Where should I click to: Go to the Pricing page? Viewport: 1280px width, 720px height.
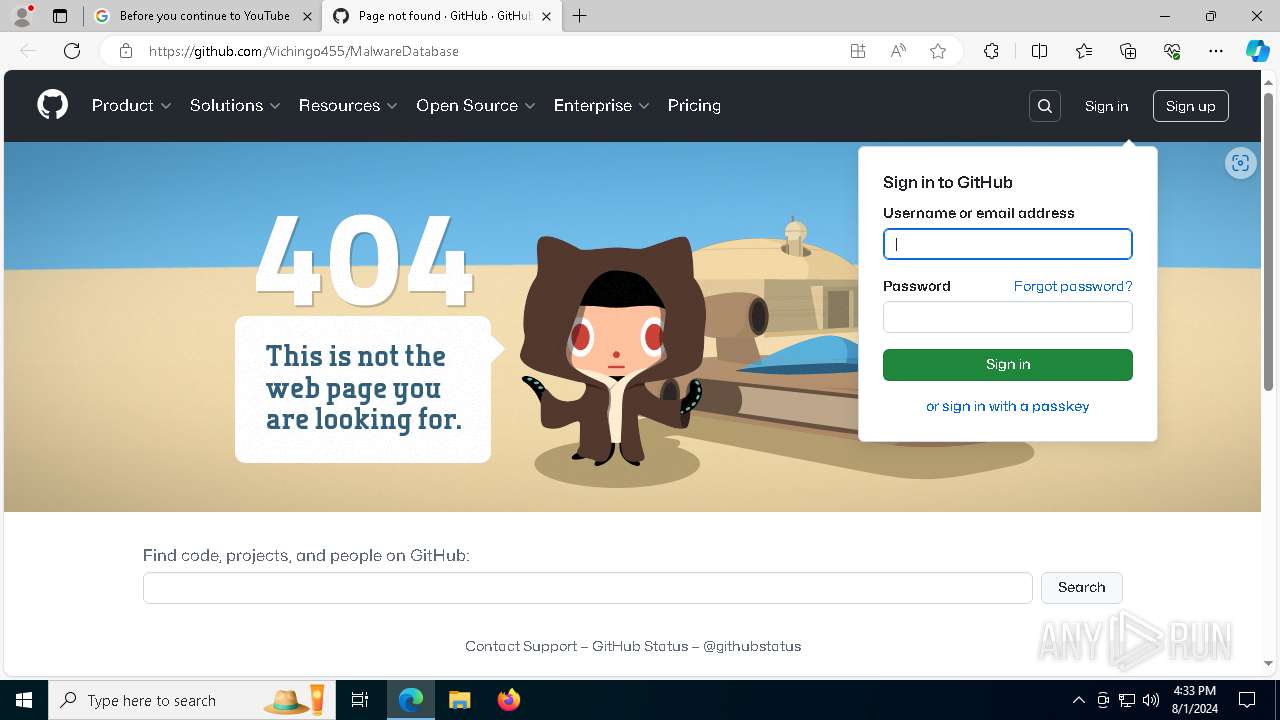[x=694, y=105]
